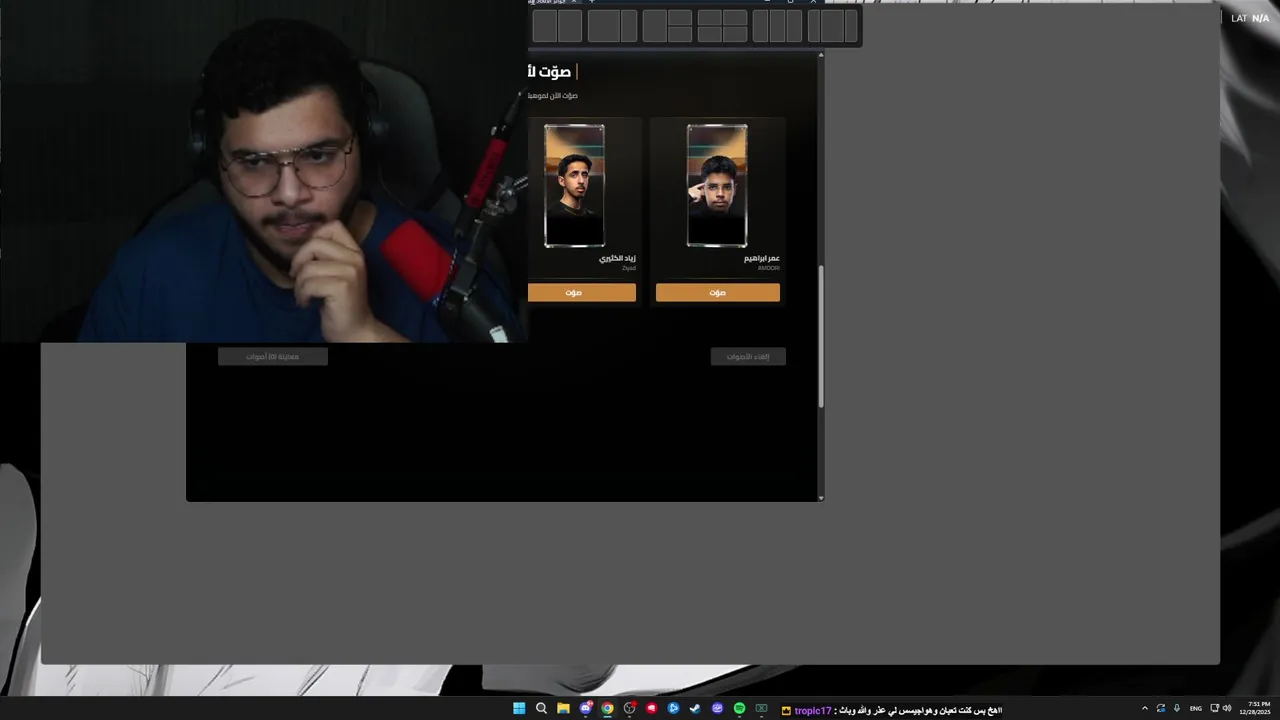1280x720 pixels.
Task: Switch ENG input language
Action: 1195,709
